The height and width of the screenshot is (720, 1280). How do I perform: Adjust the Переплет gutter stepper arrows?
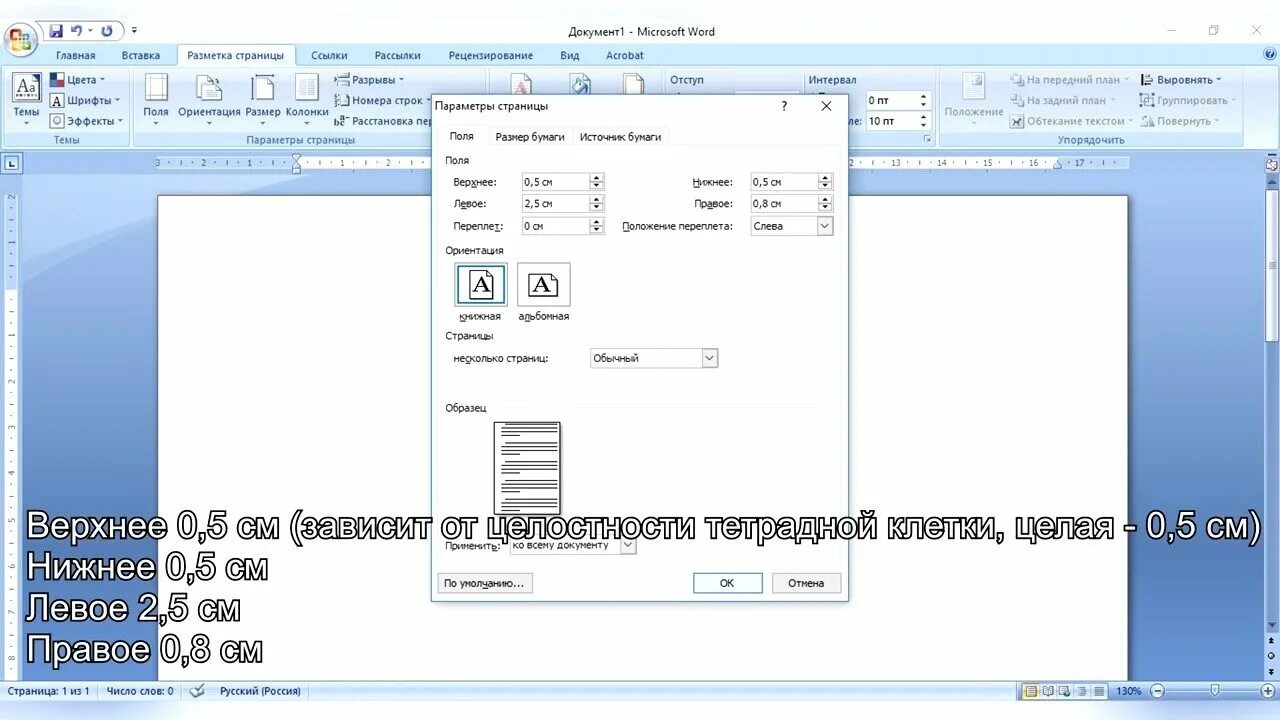click(x=597, y=226)
